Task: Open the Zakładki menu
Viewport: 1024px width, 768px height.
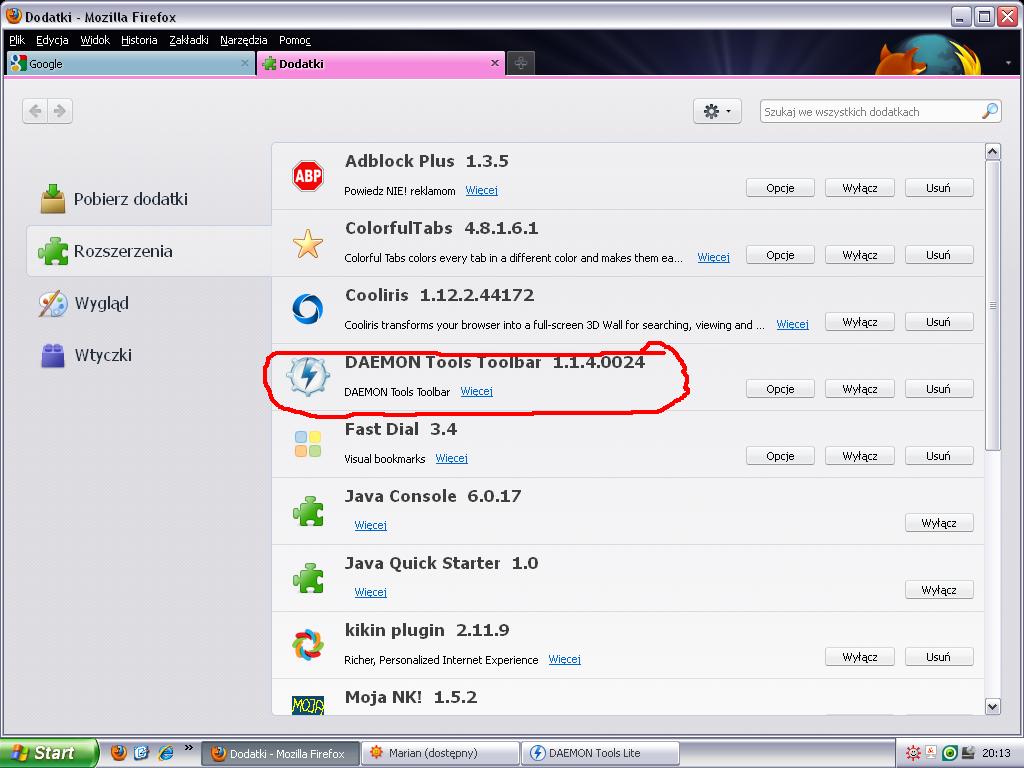Action: point(189,40)
